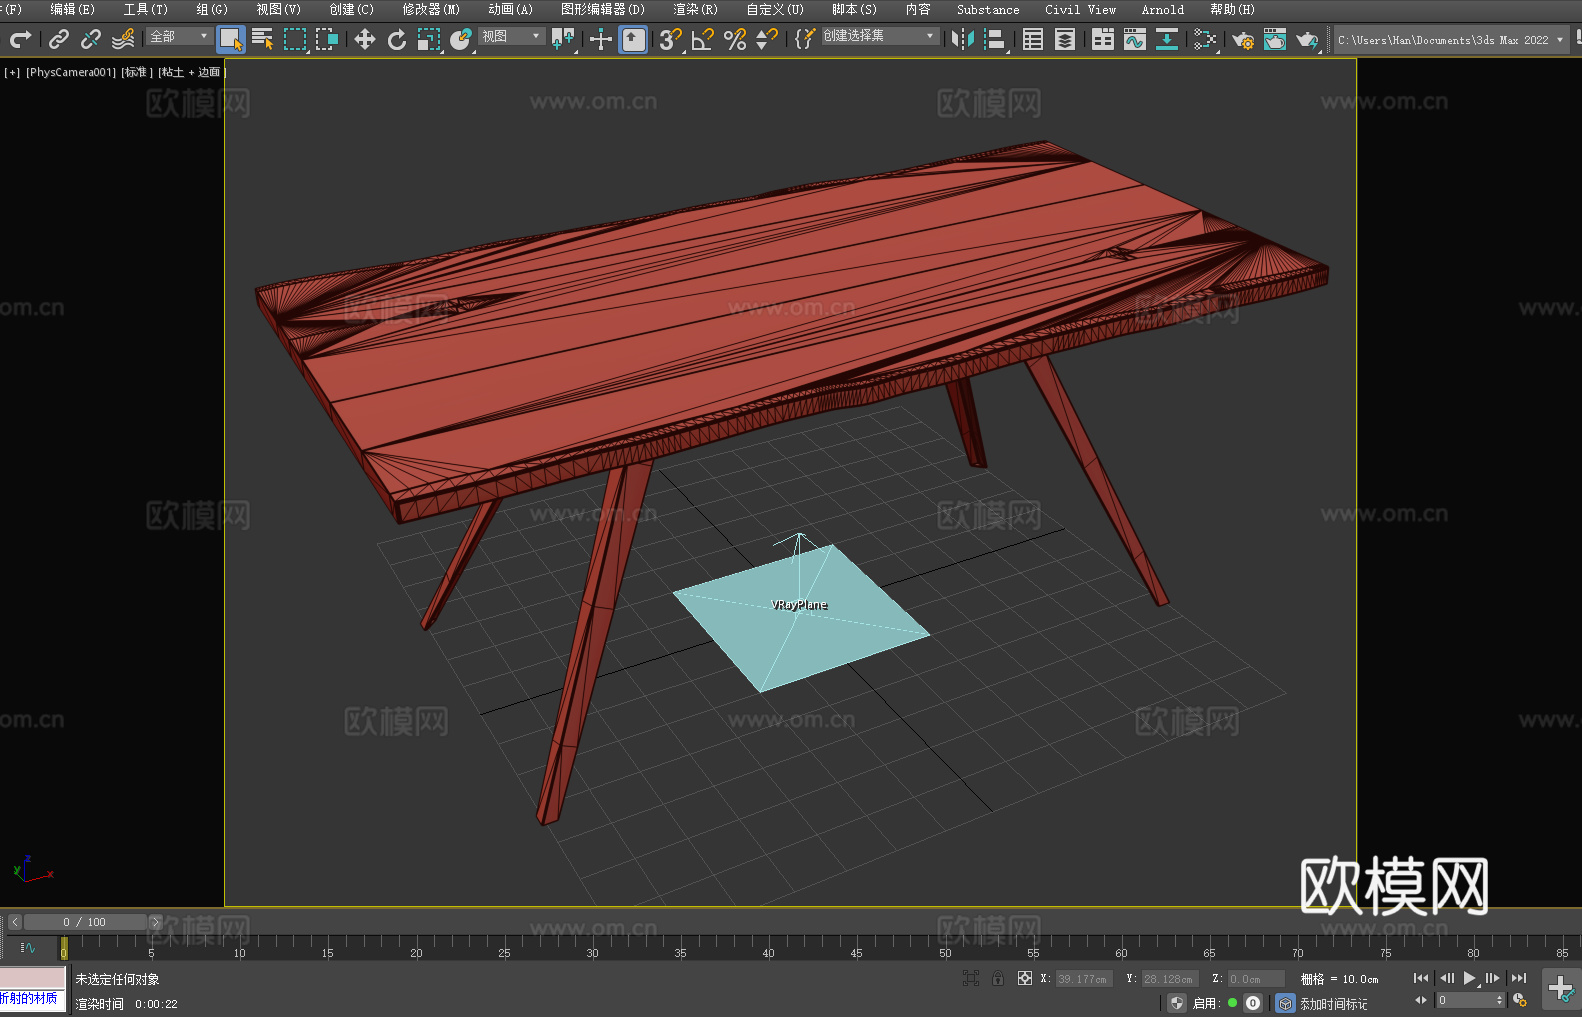Click the X coordinate field

1084,979
